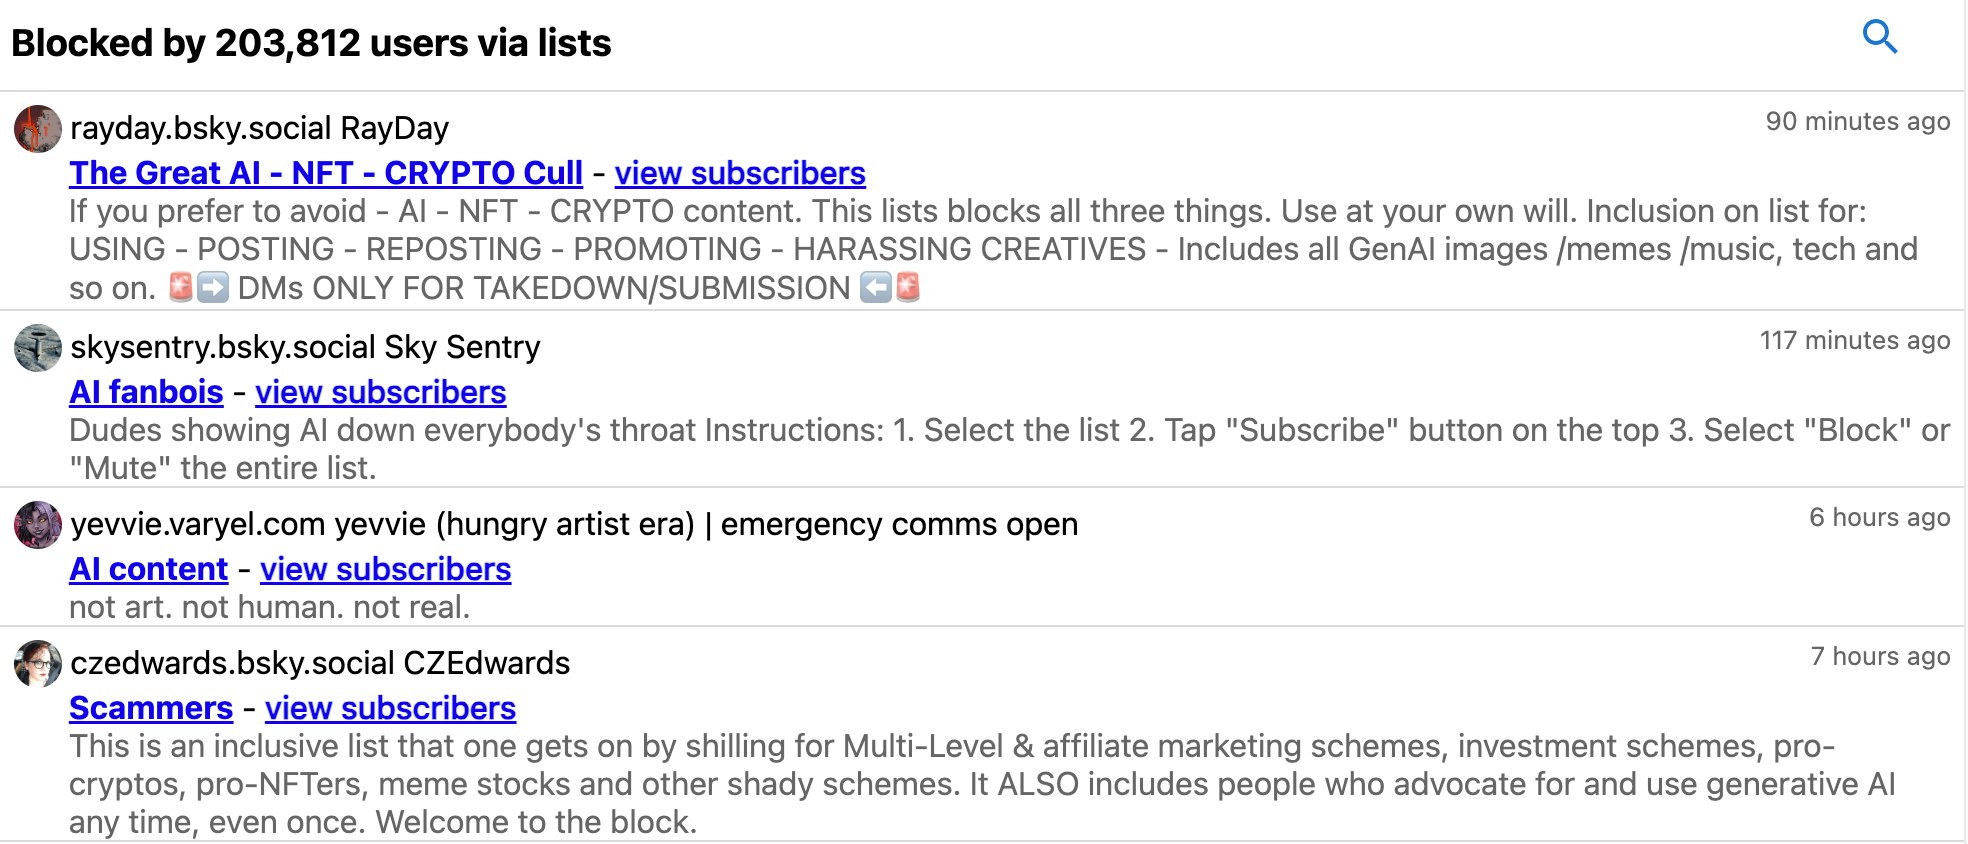This screenshot has height=844, width=1968.
Task: Open RayDay's profile avatar
Action: click(x=38, y=129)
